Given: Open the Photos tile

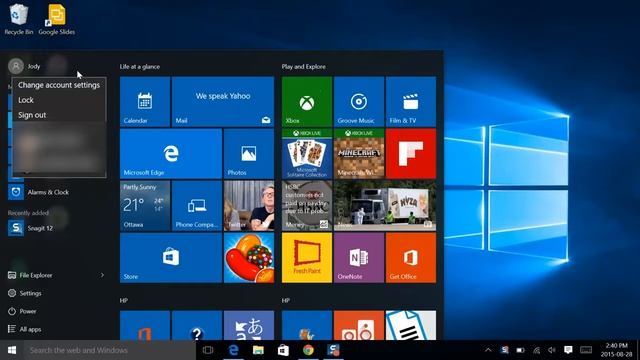Looking at the screenshot, I should coord(249,153).
